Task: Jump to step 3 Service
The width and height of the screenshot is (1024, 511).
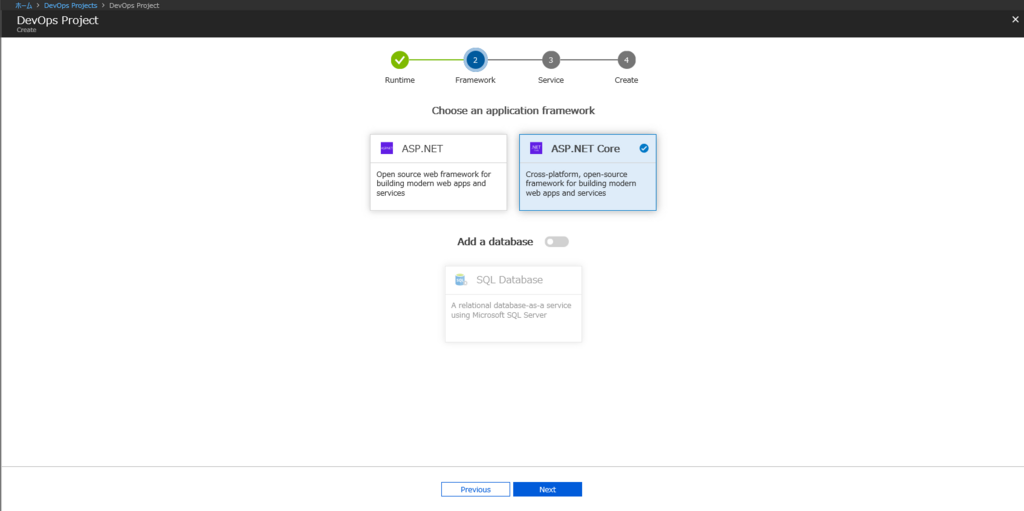Action: (551, 60)
